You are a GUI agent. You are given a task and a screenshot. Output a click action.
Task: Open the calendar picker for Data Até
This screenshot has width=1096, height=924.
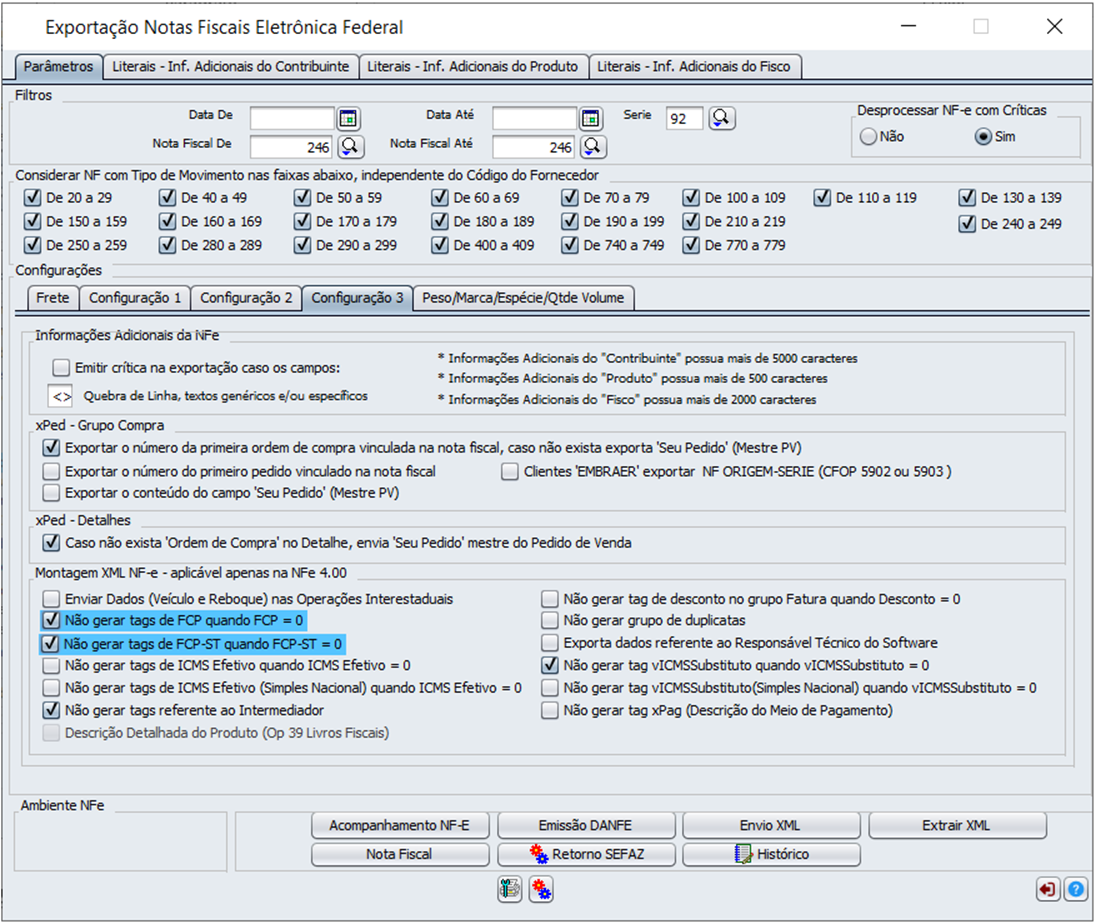tap(591, 118)
